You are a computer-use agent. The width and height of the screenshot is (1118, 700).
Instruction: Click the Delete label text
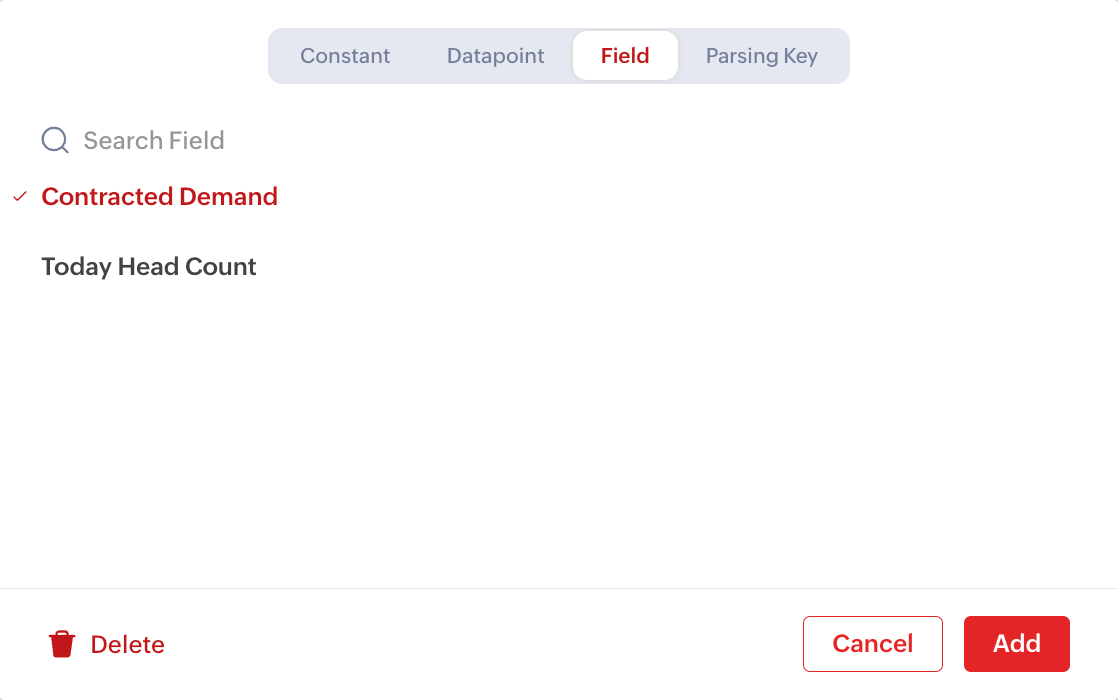[x=127, y=645]
